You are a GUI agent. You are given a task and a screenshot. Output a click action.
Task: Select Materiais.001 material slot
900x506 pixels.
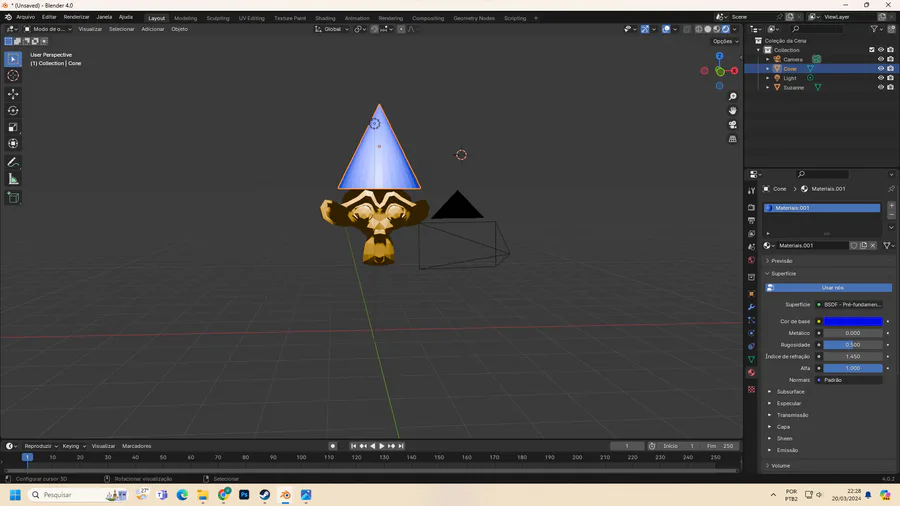pos(822,208)
